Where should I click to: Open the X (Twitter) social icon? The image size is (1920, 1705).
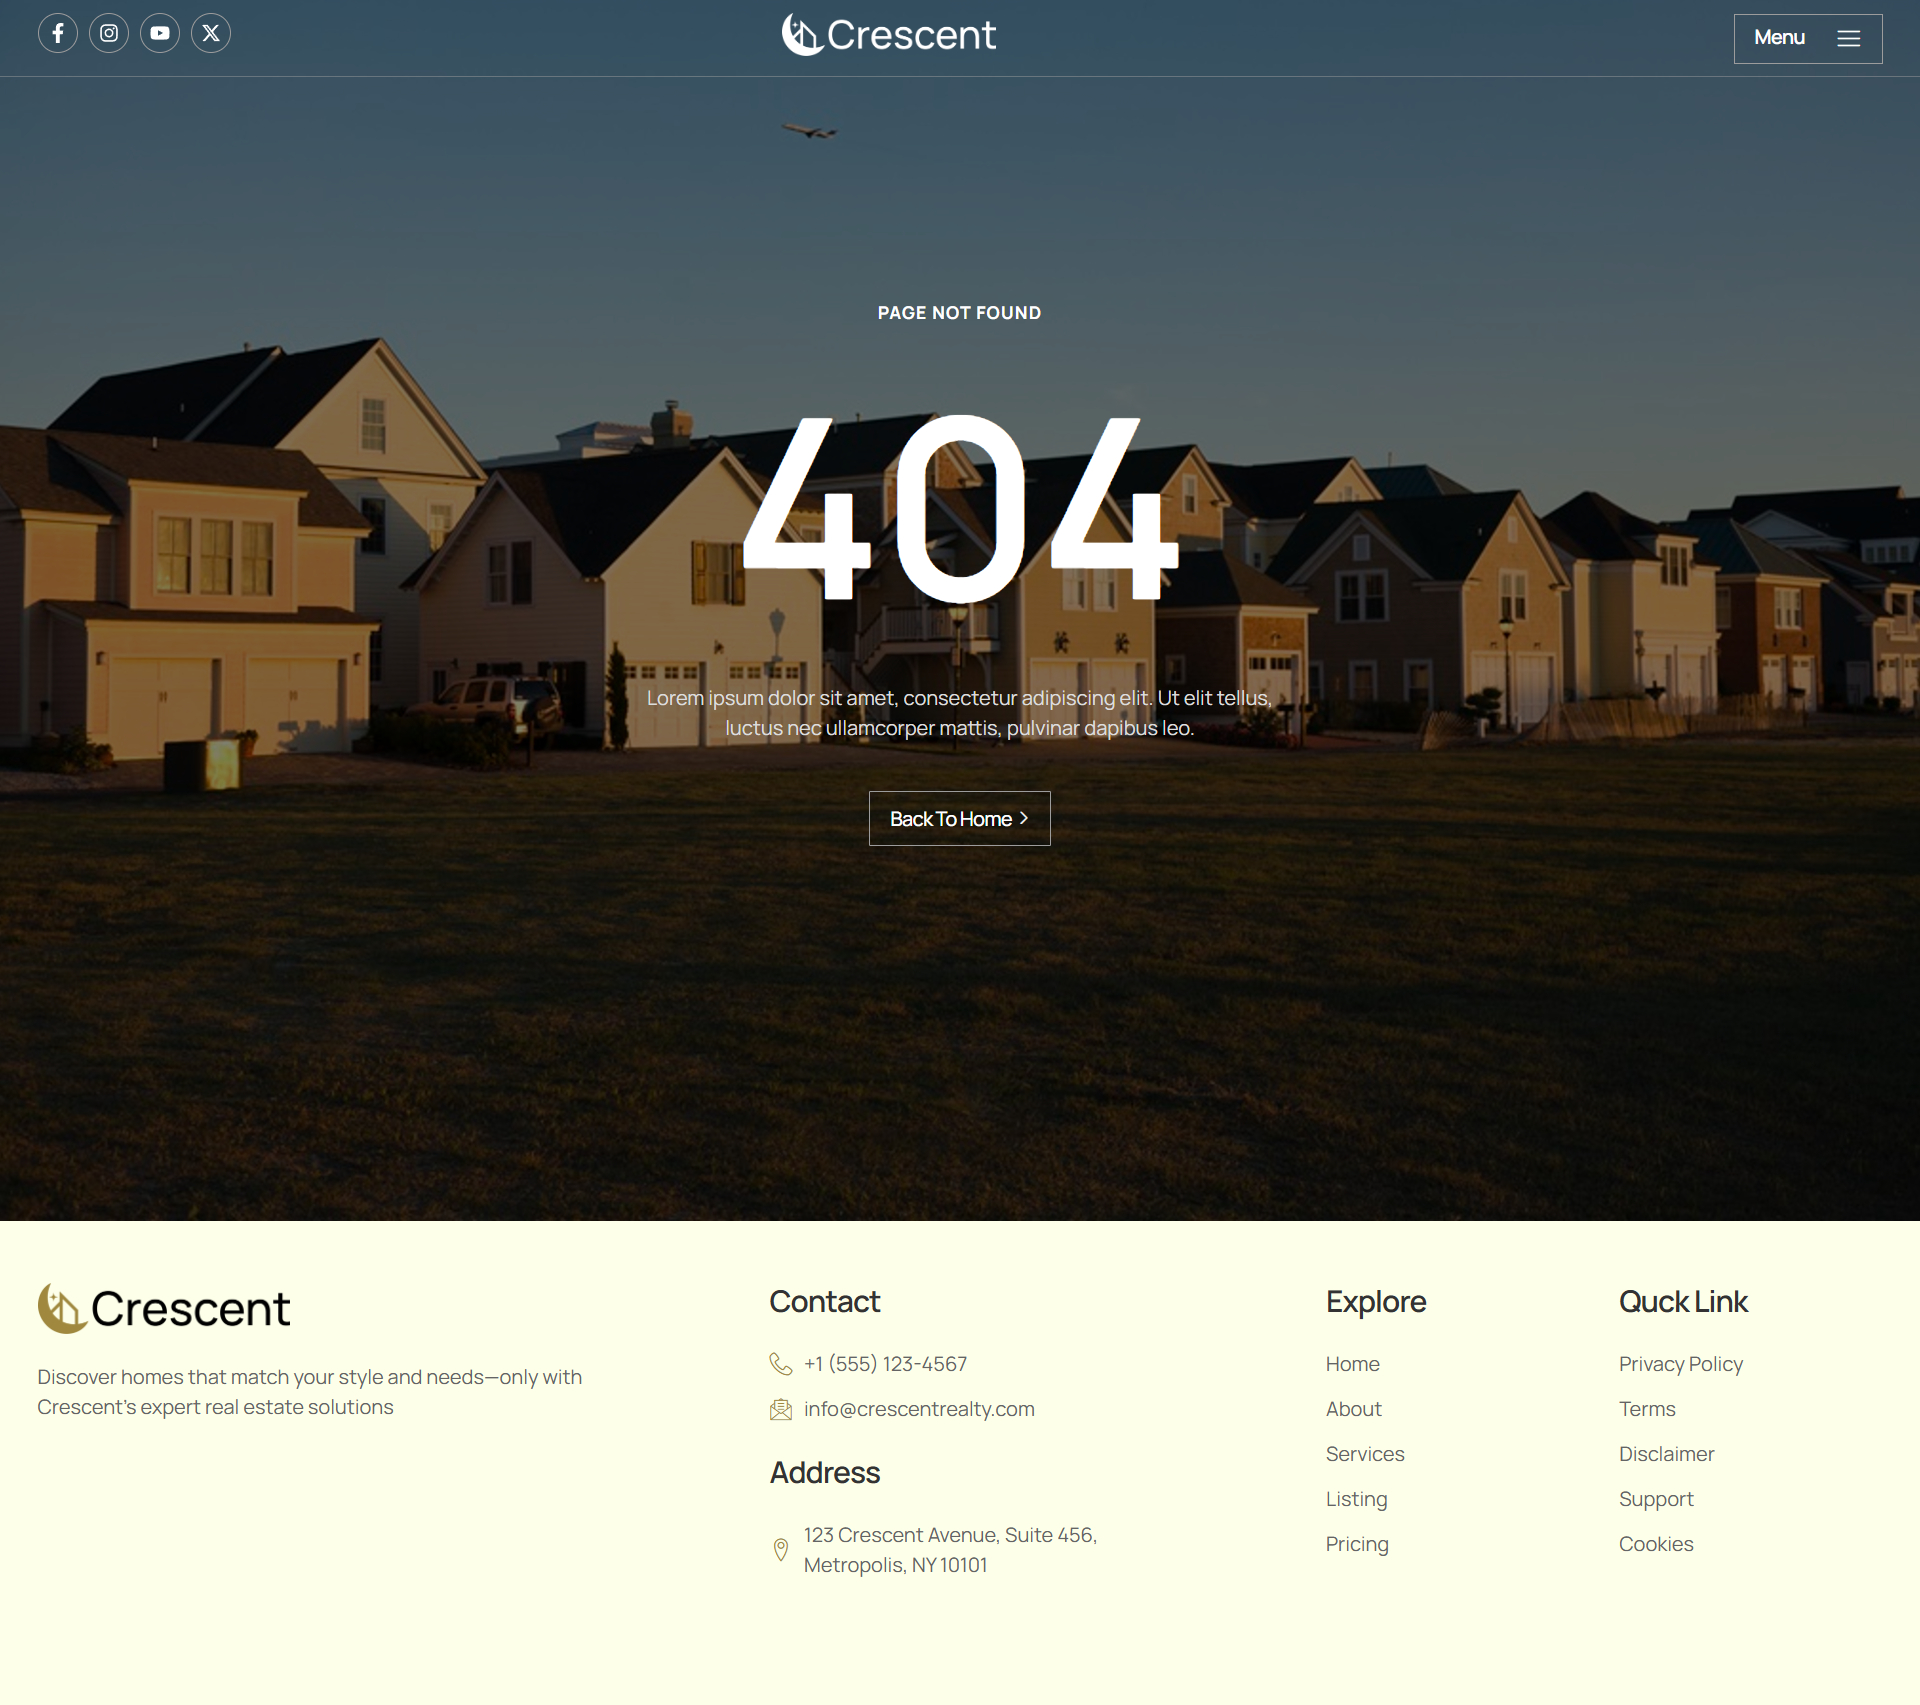211,33
